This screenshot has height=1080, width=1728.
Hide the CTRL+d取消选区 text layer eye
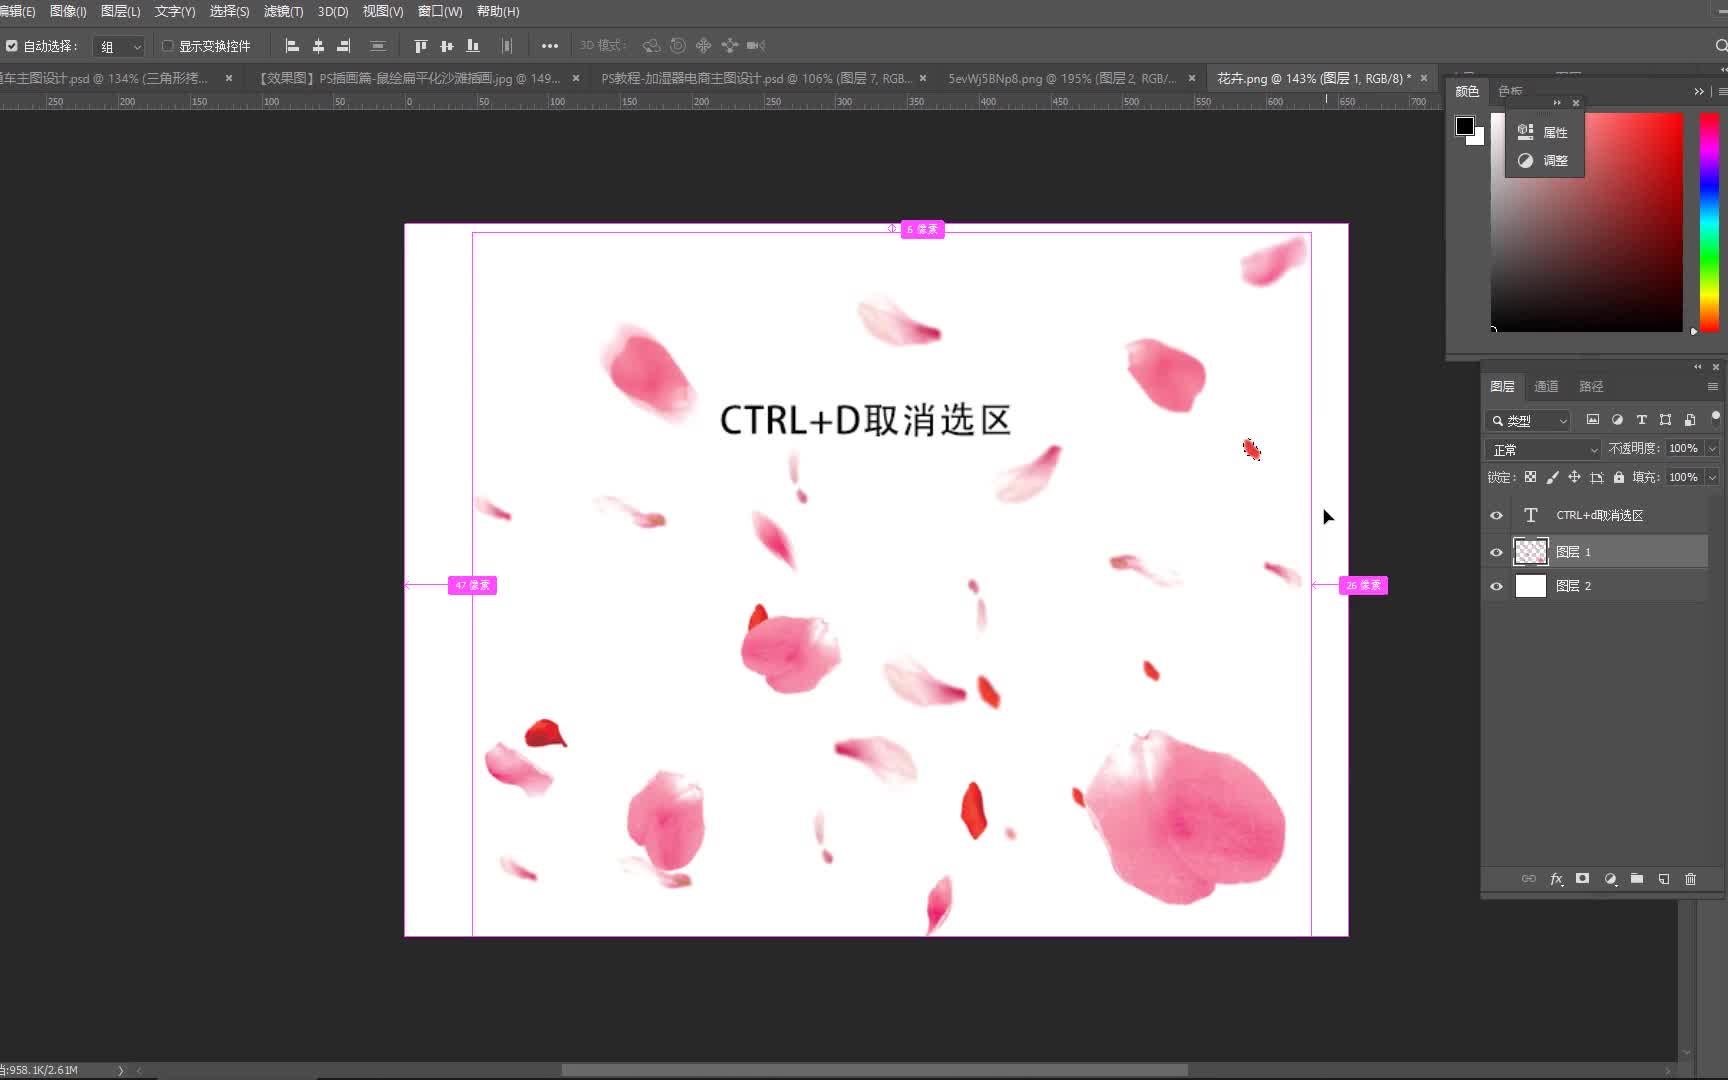click(1496, 516)
